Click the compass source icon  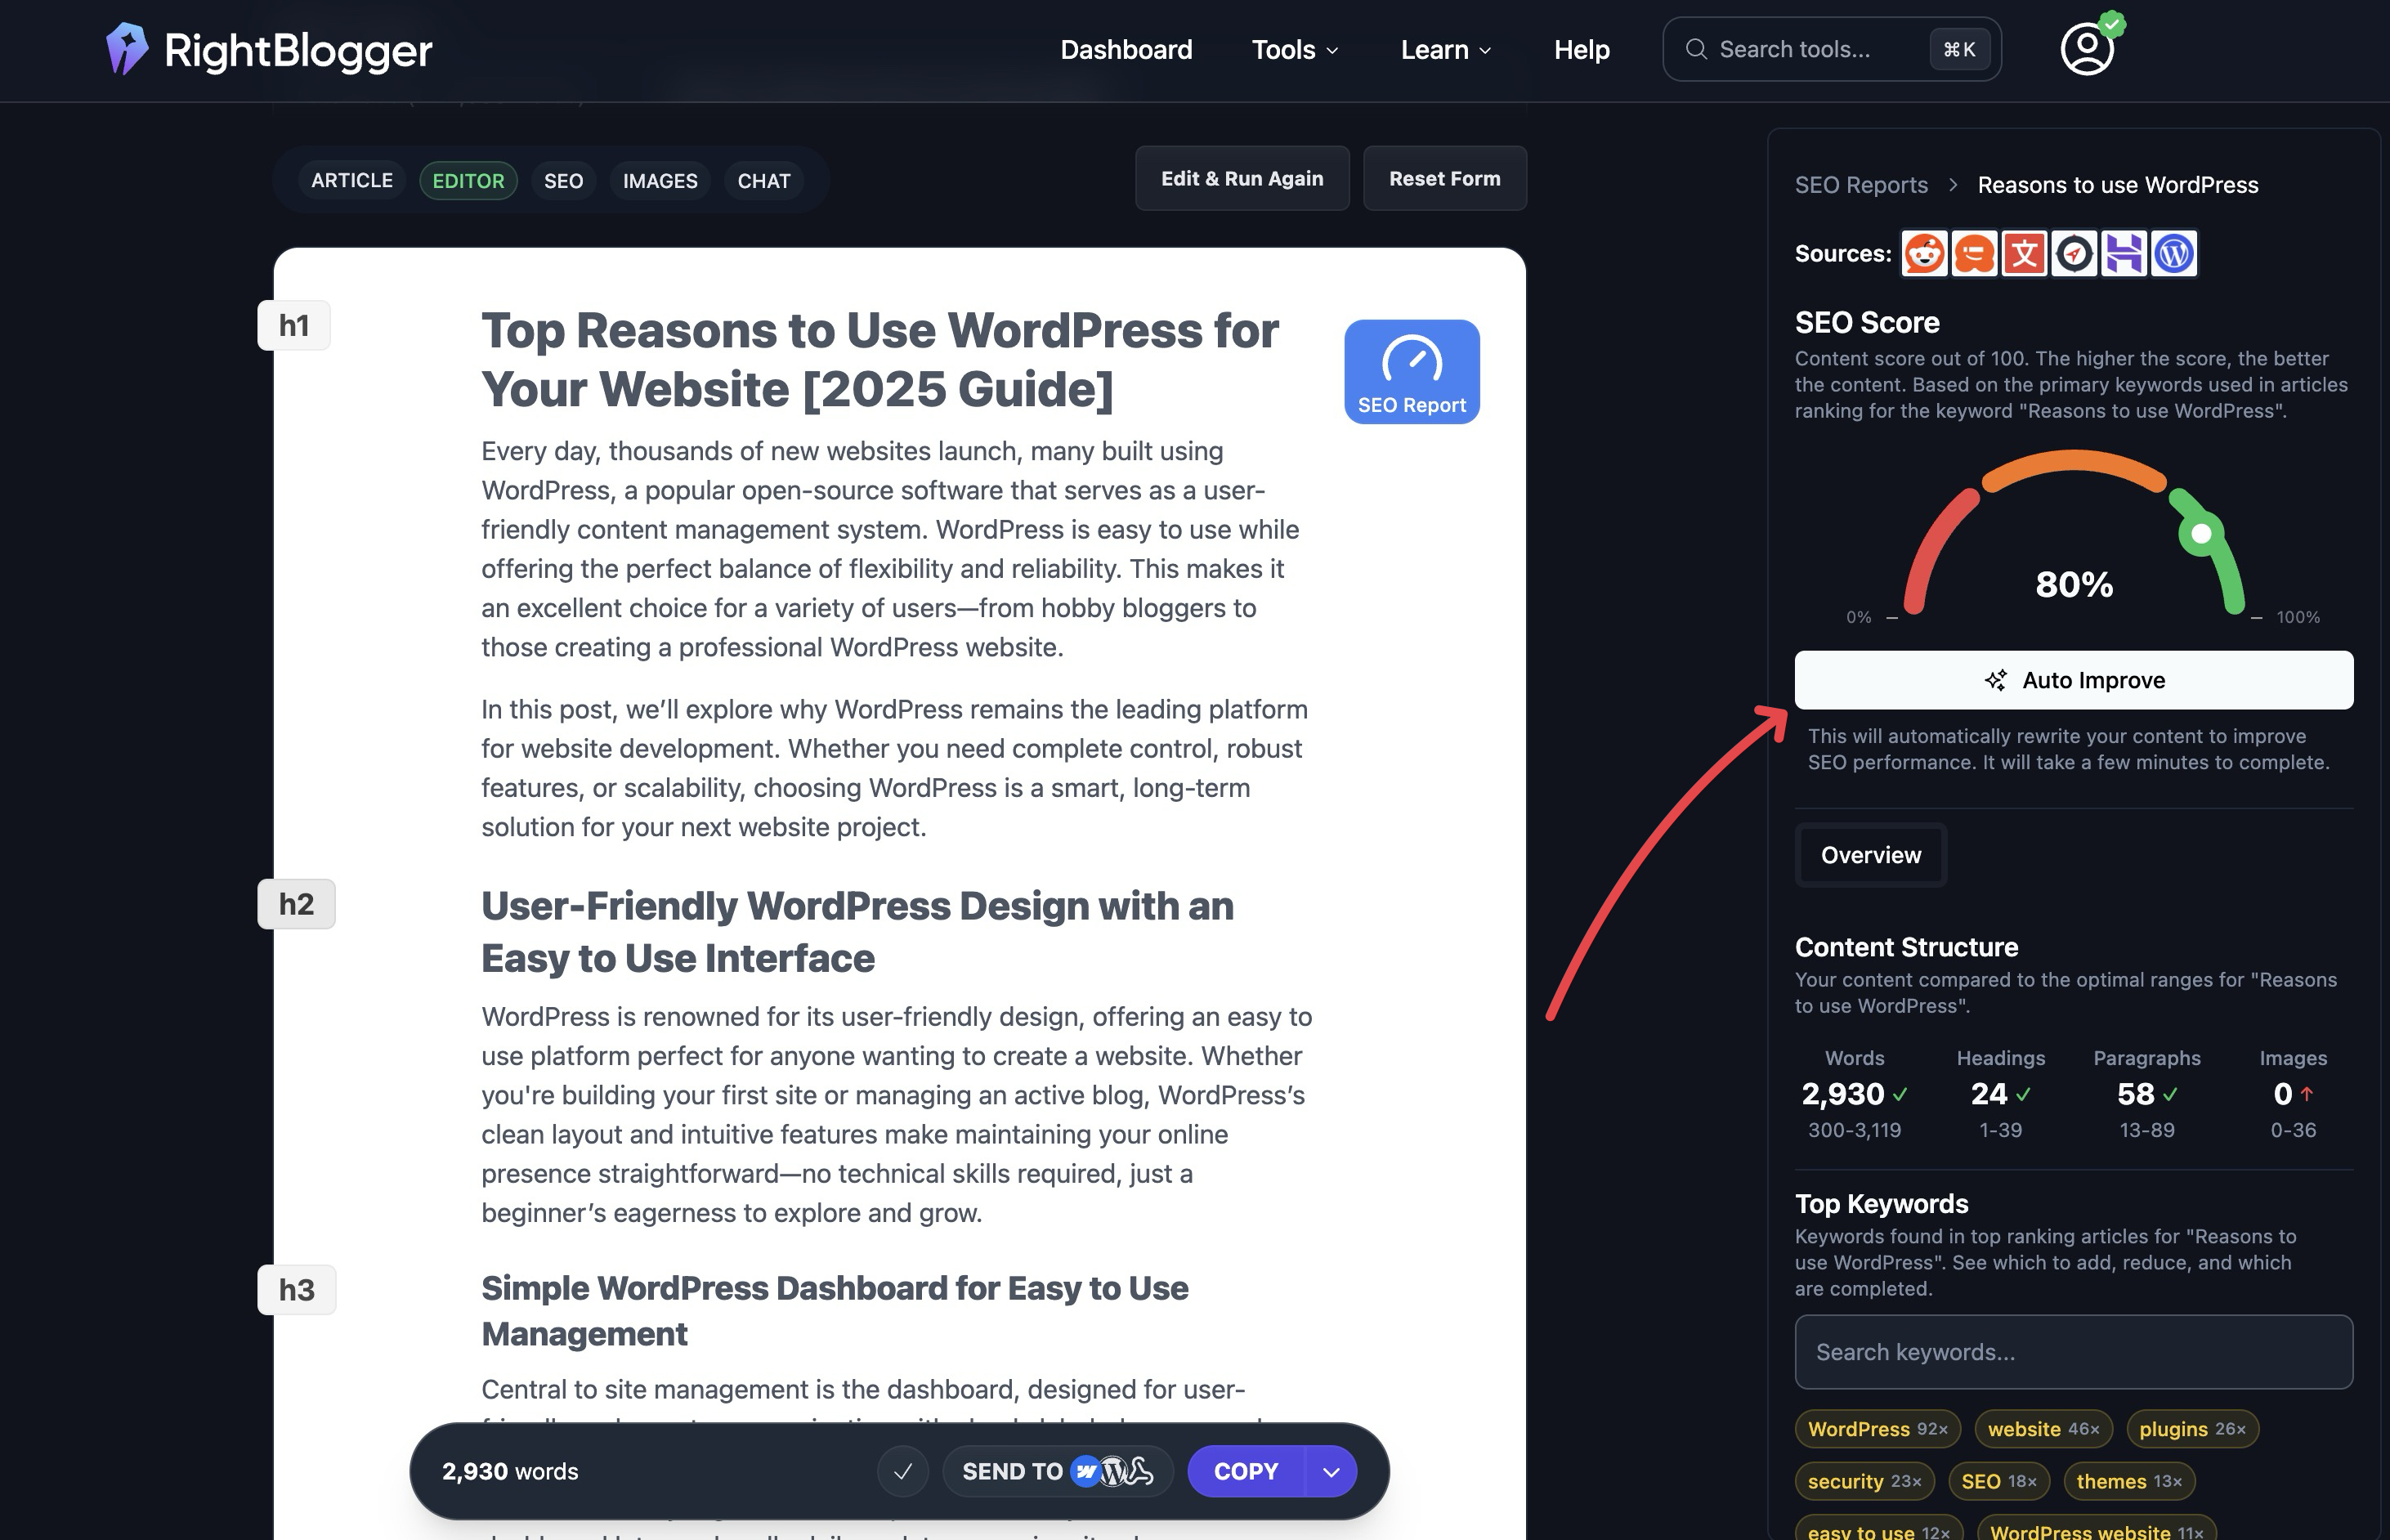tap(2074, 253)
